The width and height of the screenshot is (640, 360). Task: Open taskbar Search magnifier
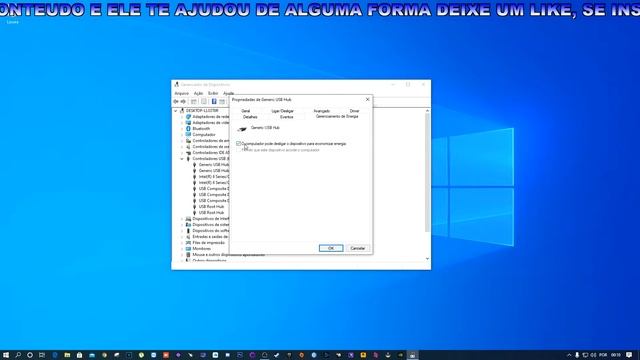point(18,355)
